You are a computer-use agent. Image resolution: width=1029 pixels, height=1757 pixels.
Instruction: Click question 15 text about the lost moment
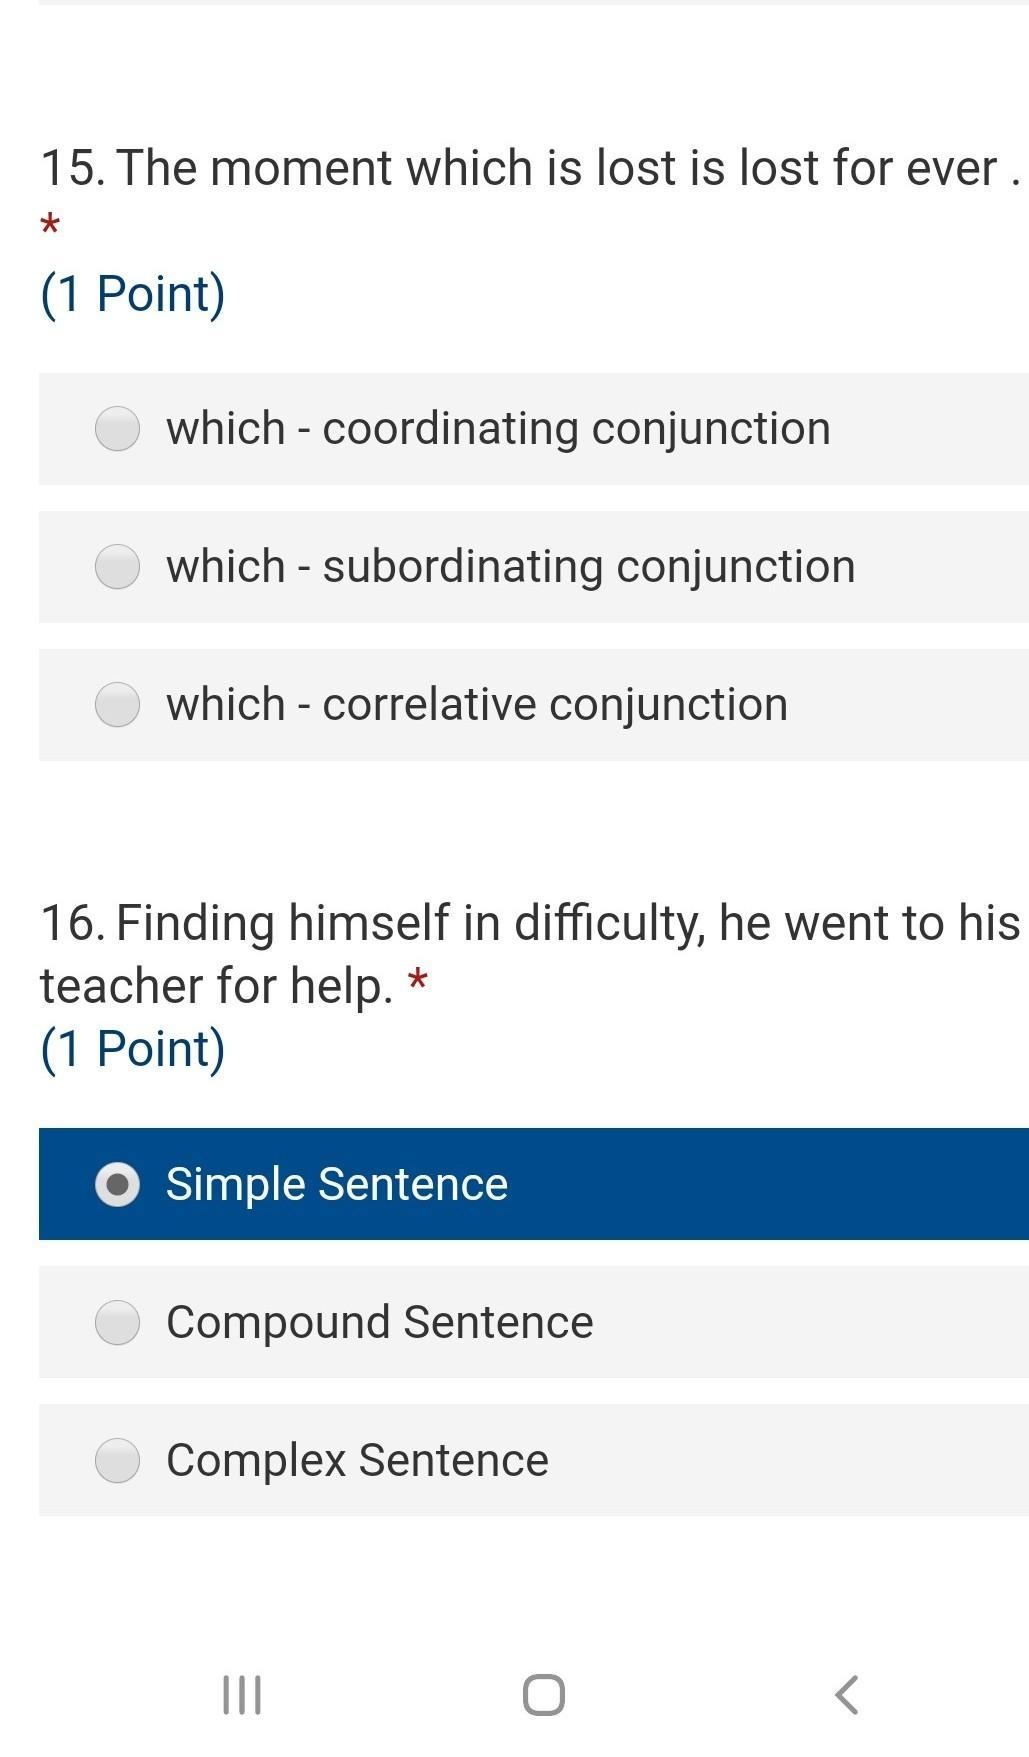point(529,168)
